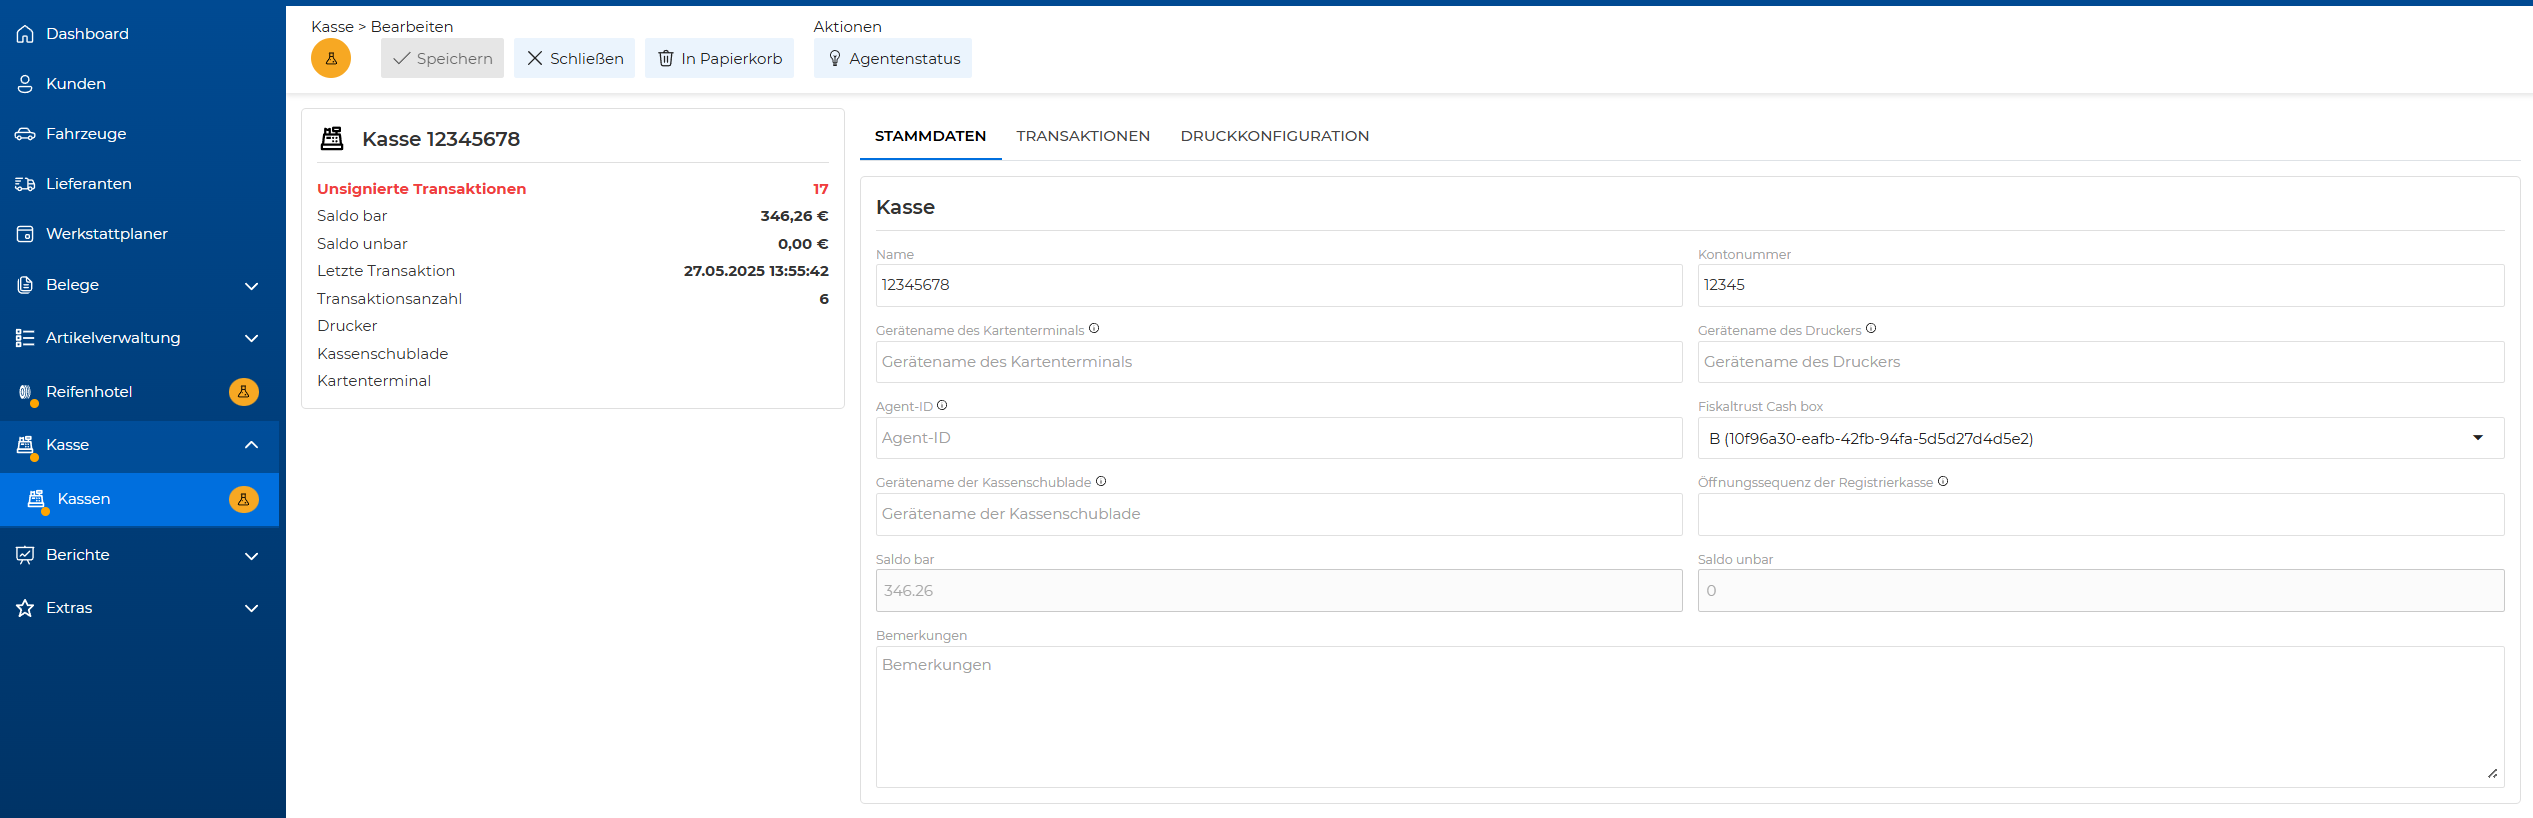Open the Fiskaltrust Cash box dropdown
Viewport: 2533px width, 818px height.
[2100, 438]
